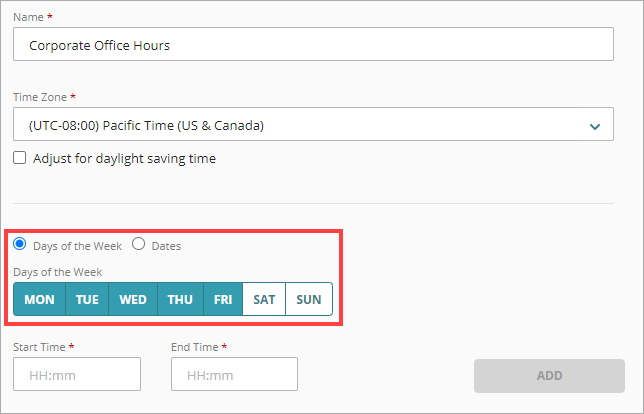Click the Time Zone dropdown chevron arrow

tap(595, 126)
